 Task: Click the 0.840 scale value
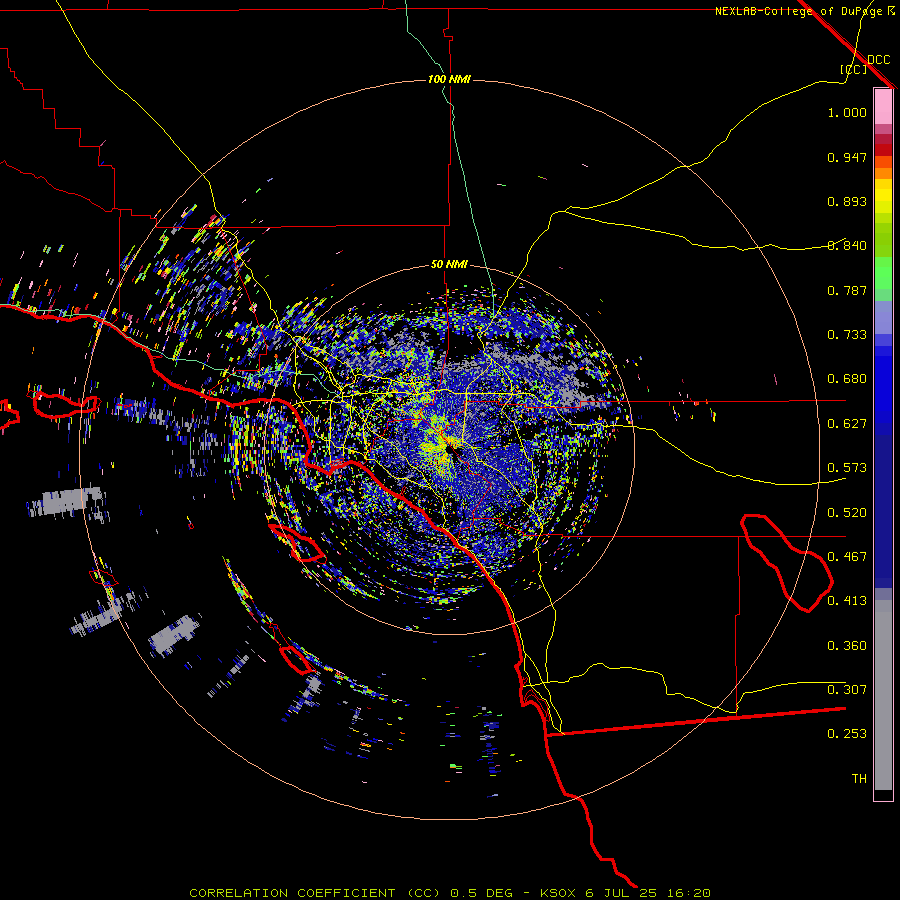847,246
